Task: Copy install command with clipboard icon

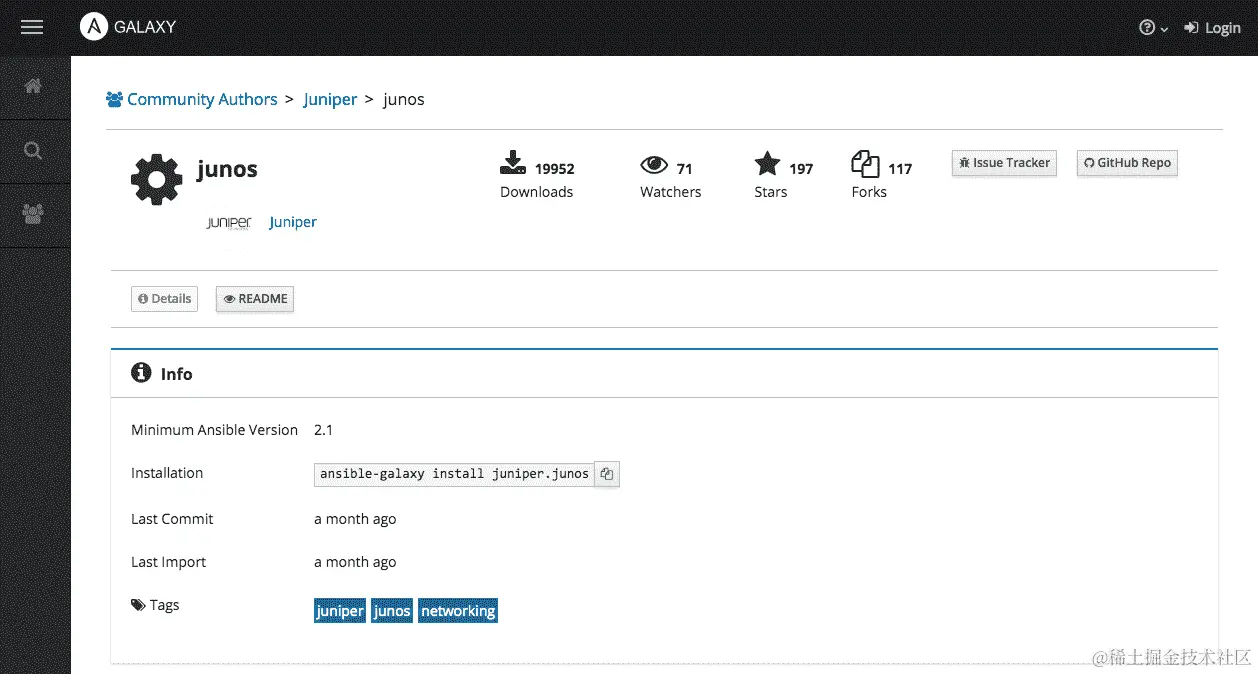Action: (x=607, y=474)
